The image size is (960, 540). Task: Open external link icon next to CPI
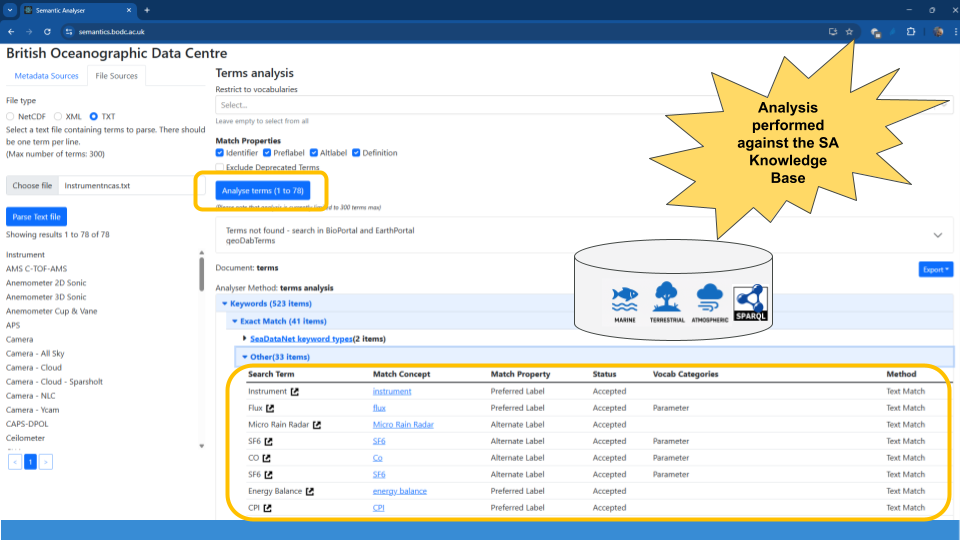point(268,508)
